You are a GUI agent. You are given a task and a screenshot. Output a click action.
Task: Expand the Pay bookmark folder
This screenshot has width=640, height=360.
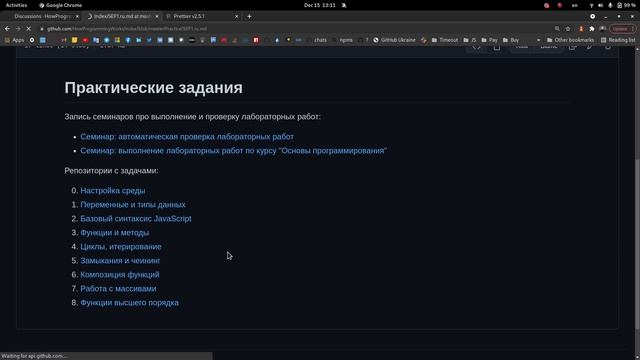489,40
